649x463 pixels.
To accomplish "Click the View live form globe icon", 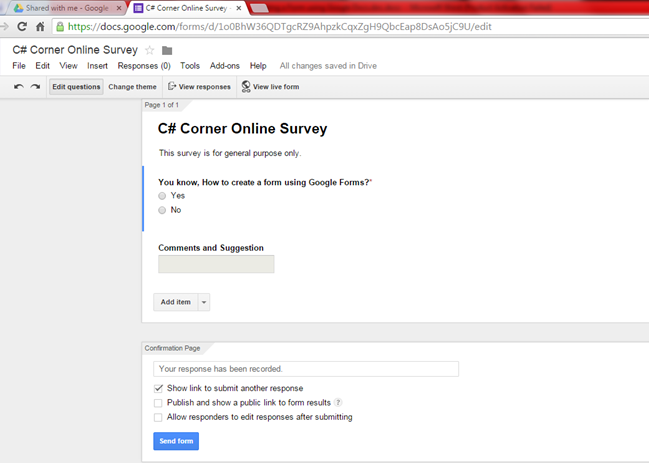I will click(246, 86).
